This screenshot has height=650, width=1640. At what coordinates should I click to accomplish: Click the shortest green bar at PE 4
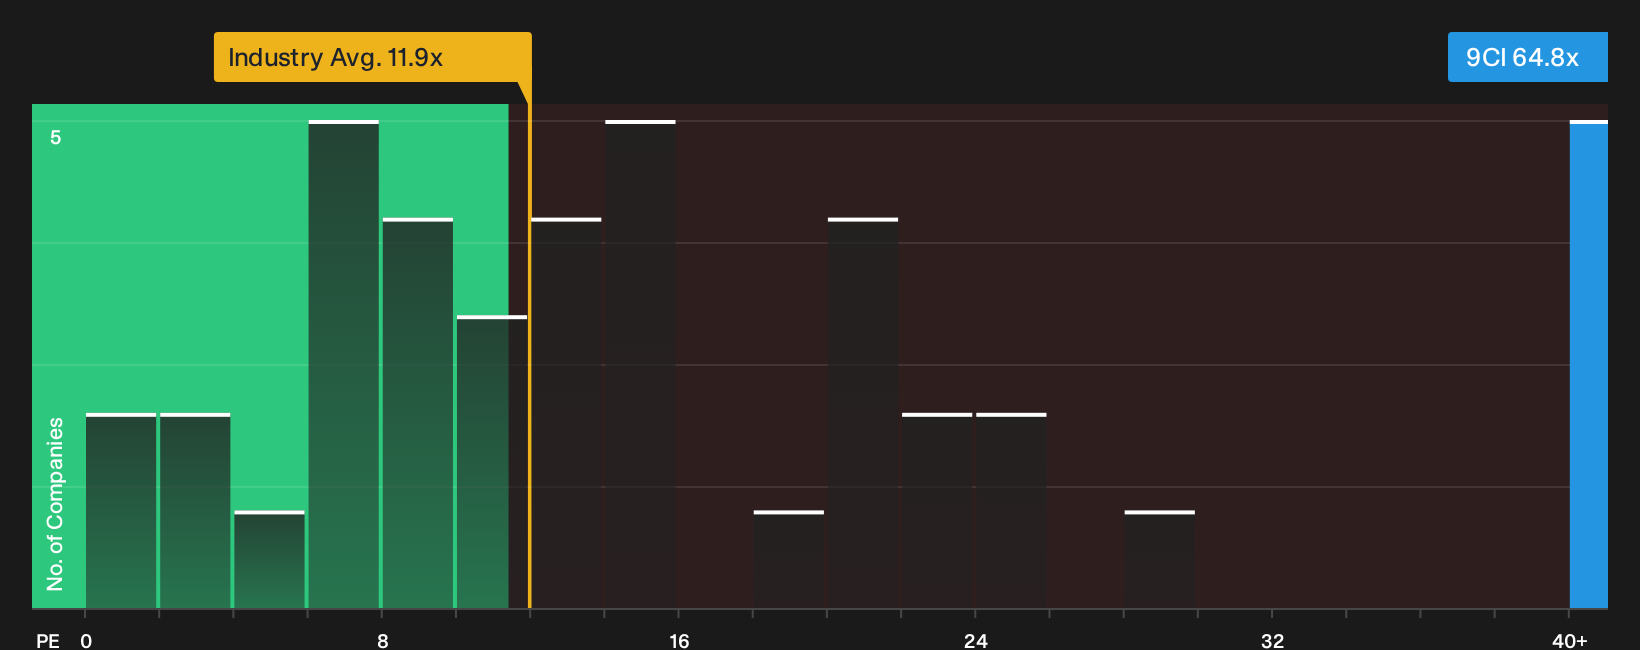(270, 559)
